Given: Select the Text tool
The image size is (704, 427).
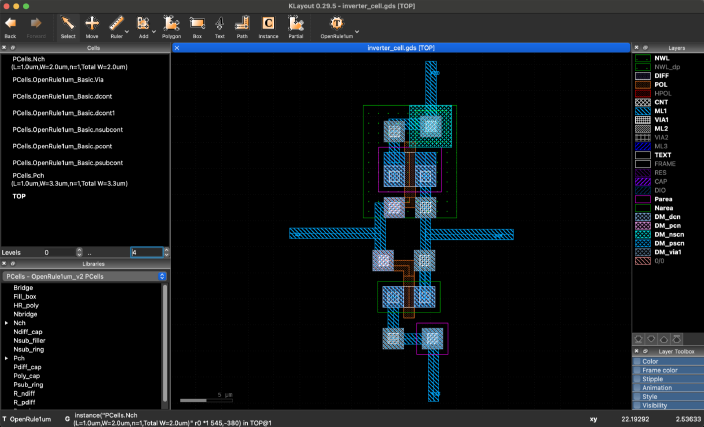Looking at the screenshot, I should click(220, 27).
